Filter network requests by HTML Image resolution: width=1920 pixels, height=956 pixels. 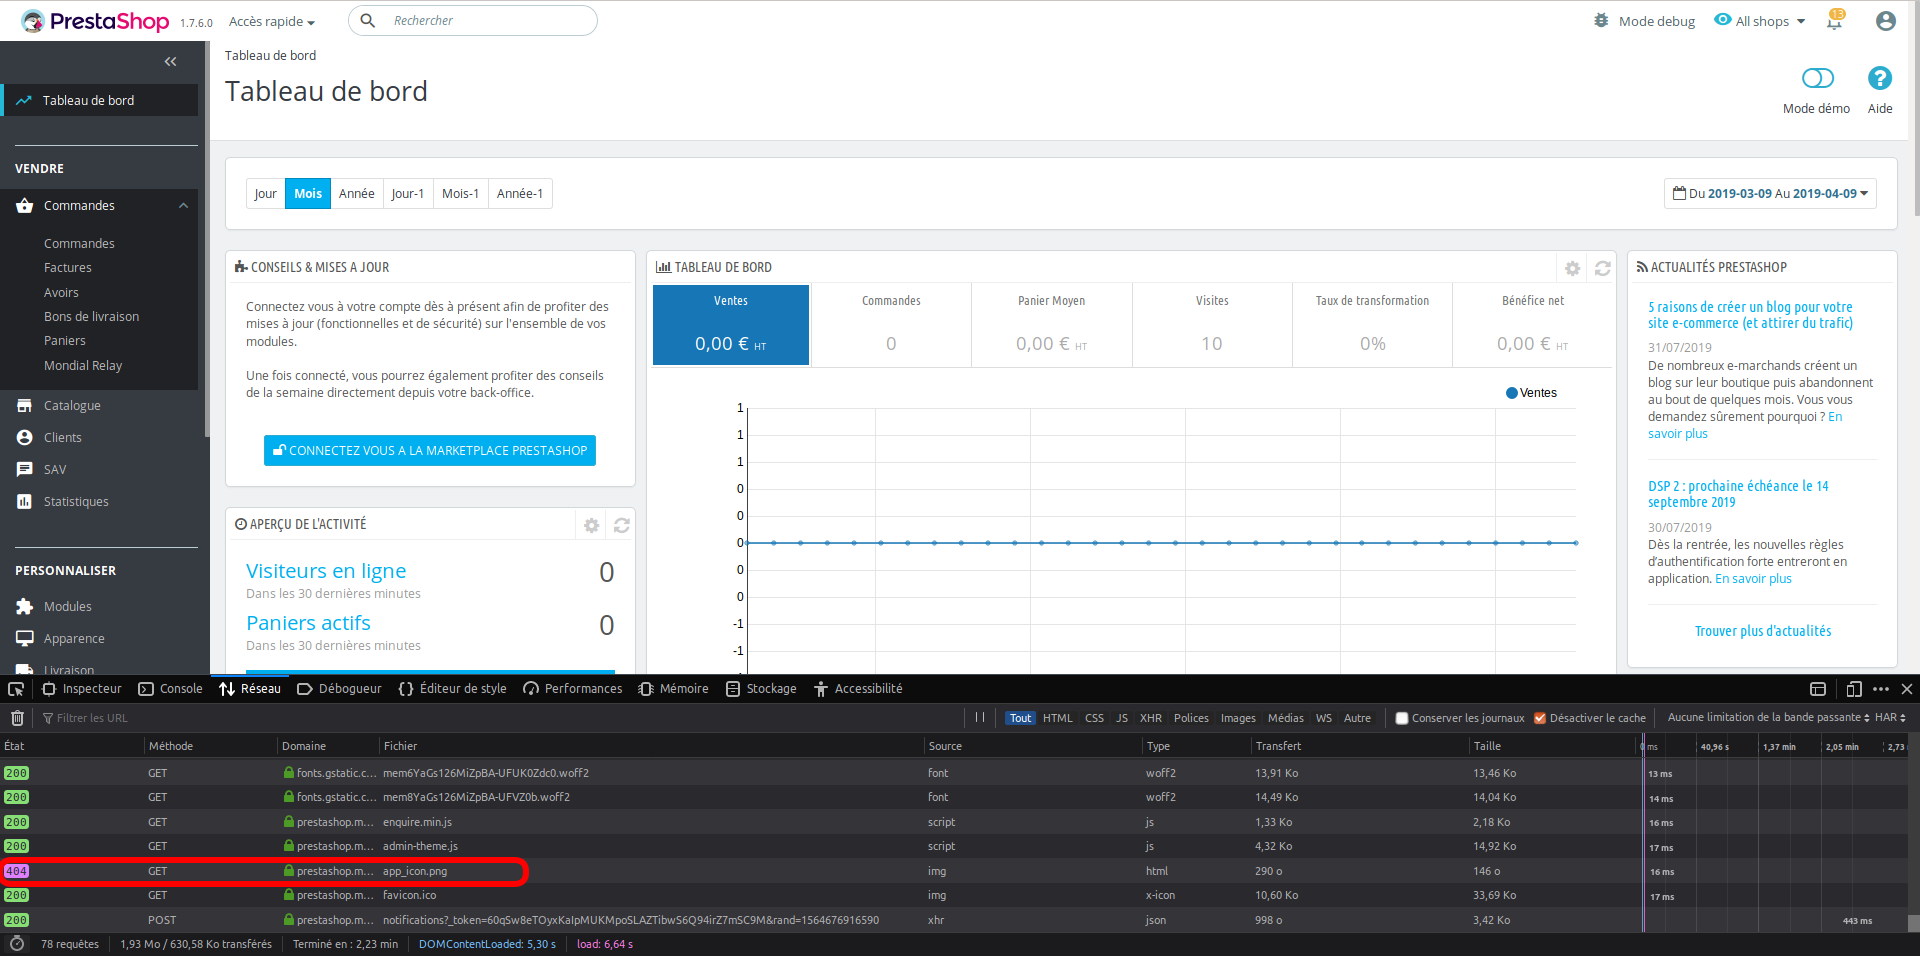pos(1057,718)
